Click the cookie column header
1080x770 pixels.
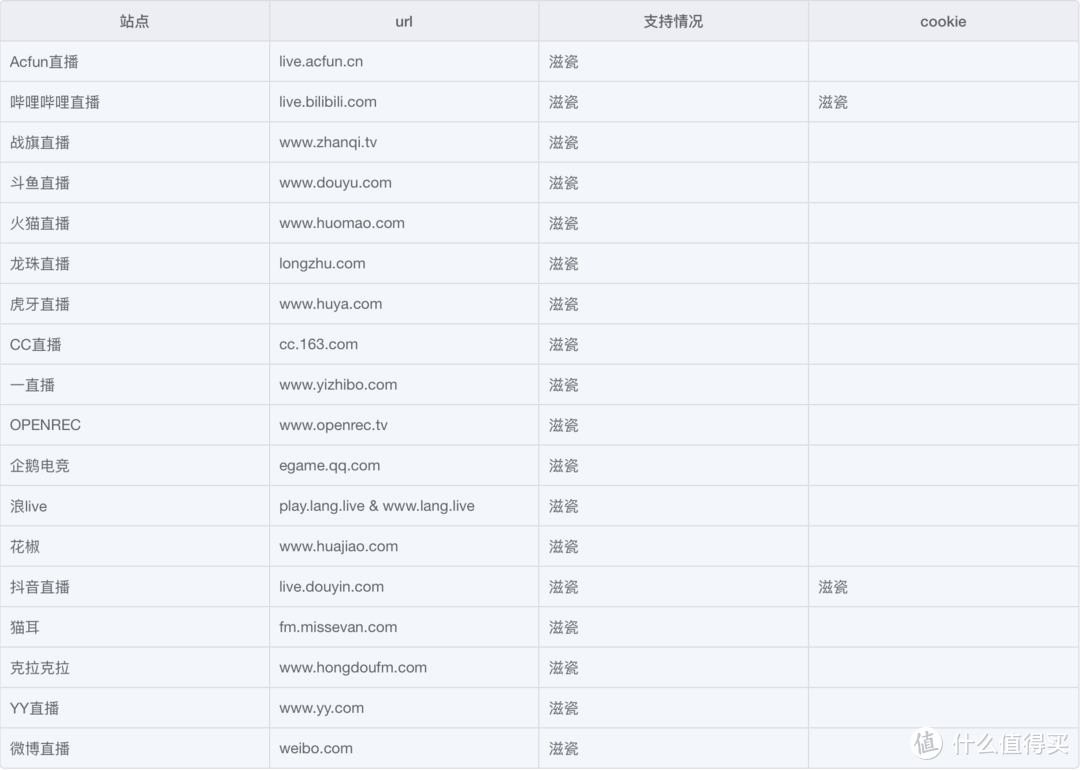943,21
